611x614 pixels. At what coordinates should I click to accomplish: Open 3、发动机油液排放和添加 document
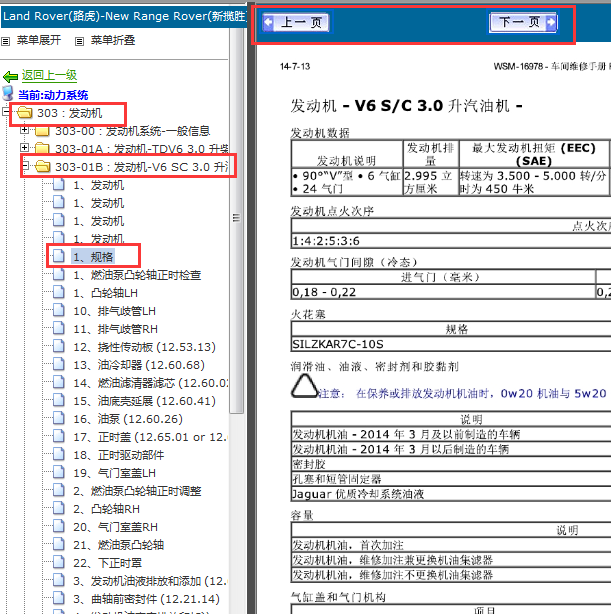pyautogui.click(x=151, y=581)
